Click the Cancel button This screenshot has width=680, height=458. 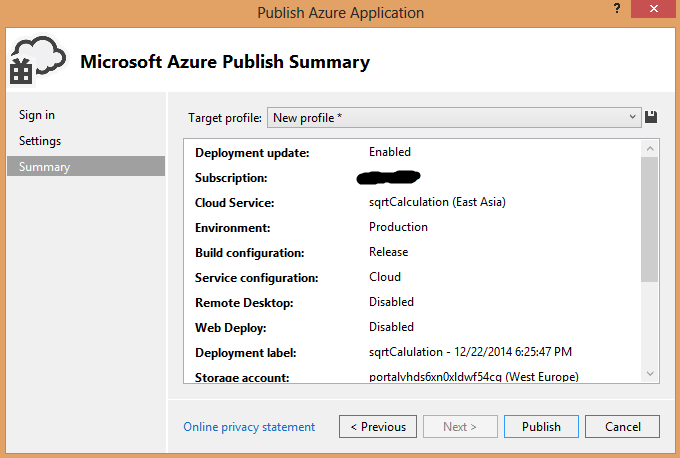coord(623,427)
